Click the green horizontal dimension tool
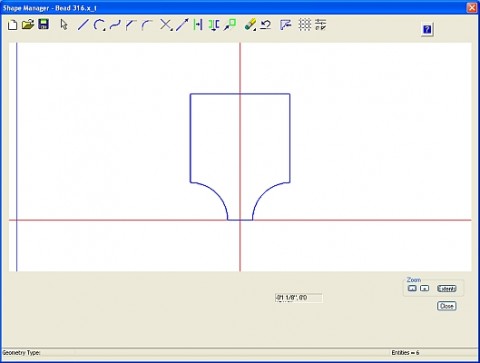This screenshot has width=480, height=363. click(x=198, y=25)
